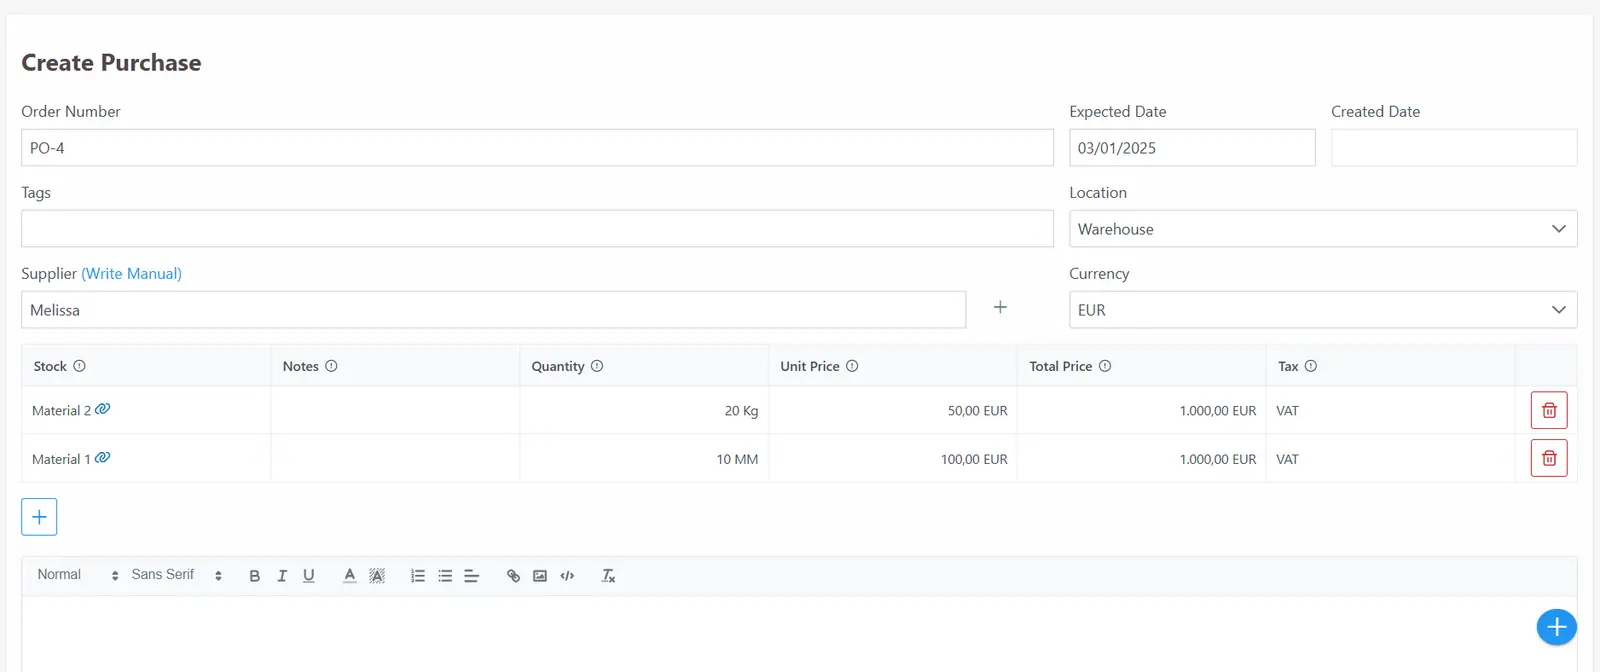Open the Normal heading style dropdown
Screen dimensions: 1600x672
(x=78, y=575)
